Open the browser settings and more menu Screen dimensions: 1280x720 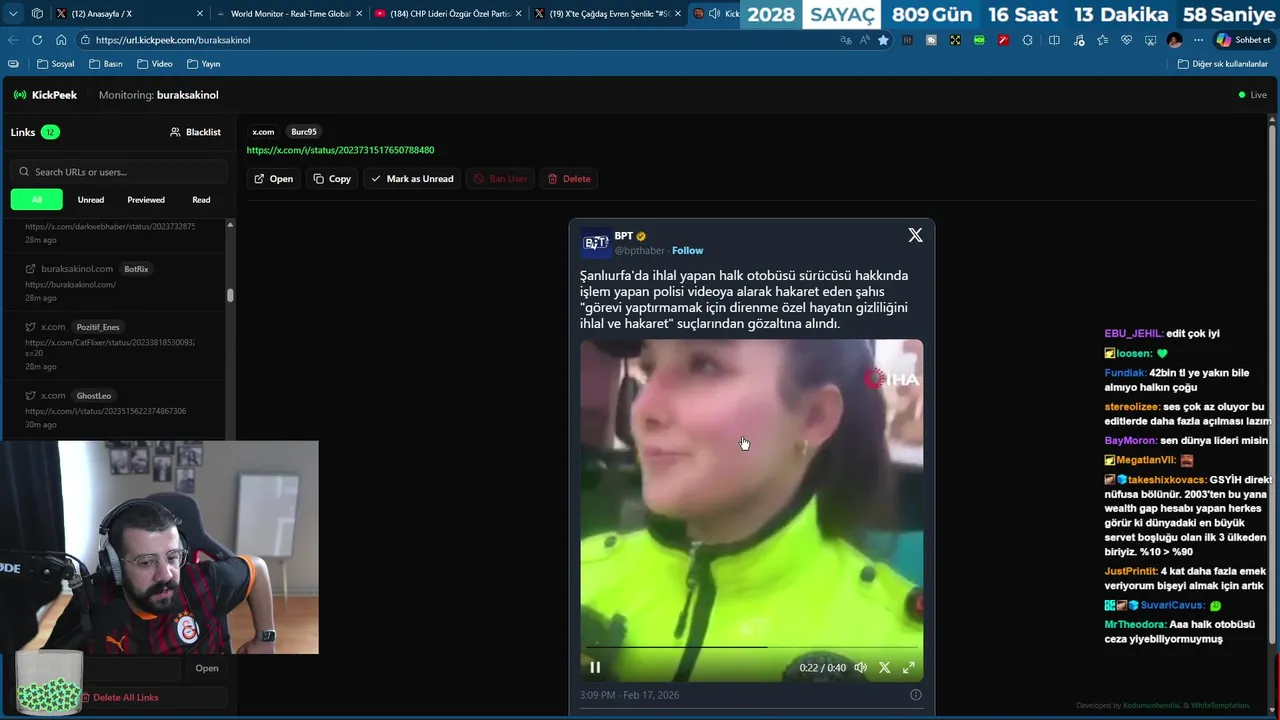pyautogui.click(x=1198, y=40)
